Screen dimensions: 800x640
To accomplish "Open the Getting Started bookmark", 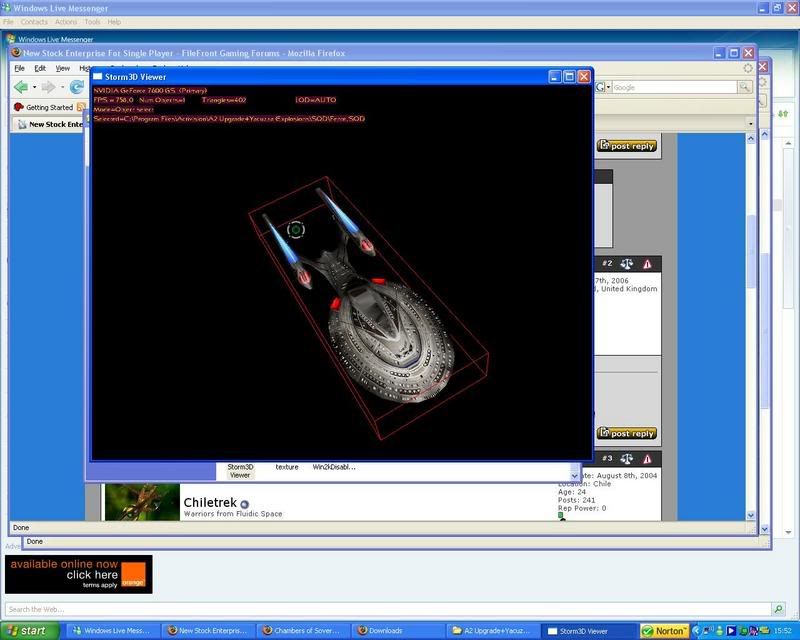I will 43,107.
